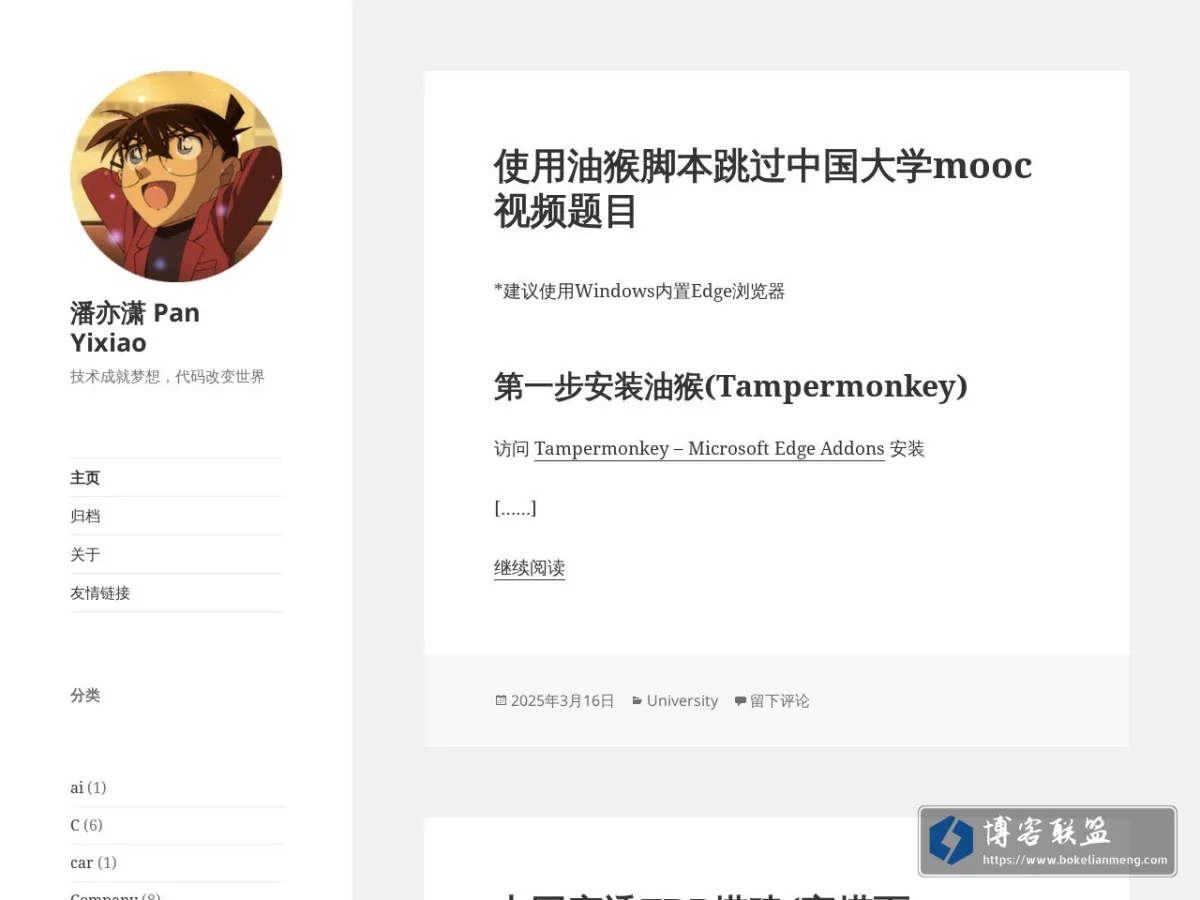Image resolution: width=1200 pixels, height=900 pixels.
Task: Click the [......] excerpt ellipsis text
Action: tap(515, 508)
